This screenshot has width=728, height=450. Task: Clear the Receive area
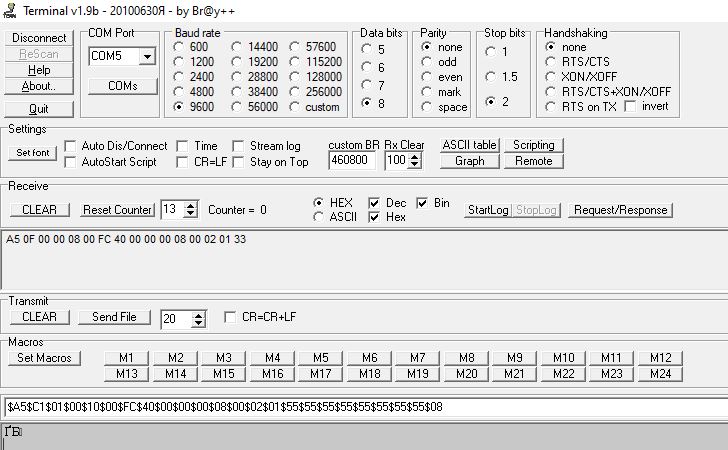[x=39, y=210]
